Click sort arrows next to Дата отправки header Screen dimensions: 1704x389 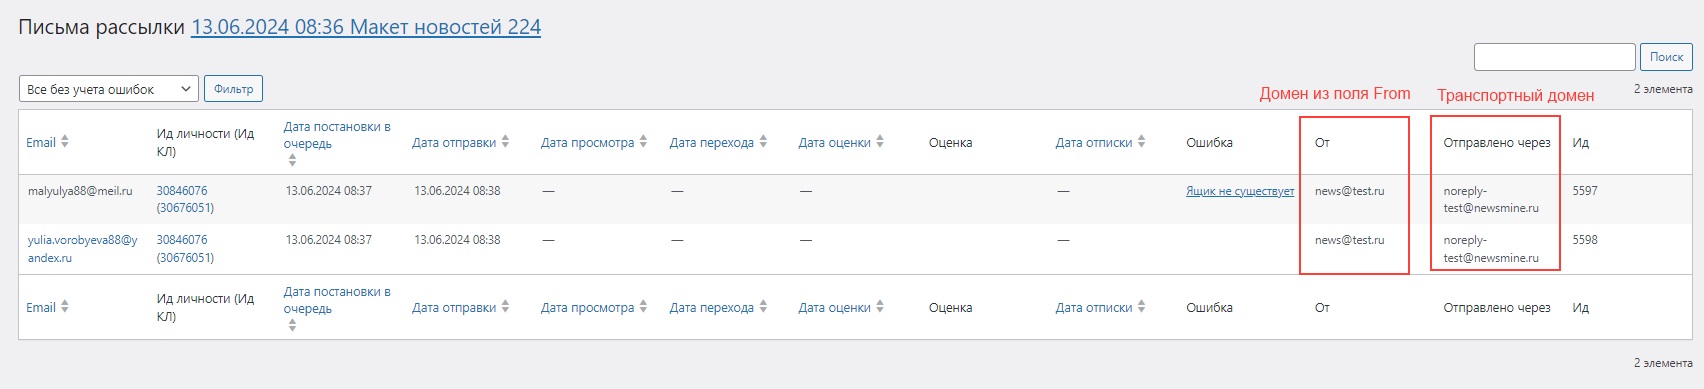coord(505,142)
